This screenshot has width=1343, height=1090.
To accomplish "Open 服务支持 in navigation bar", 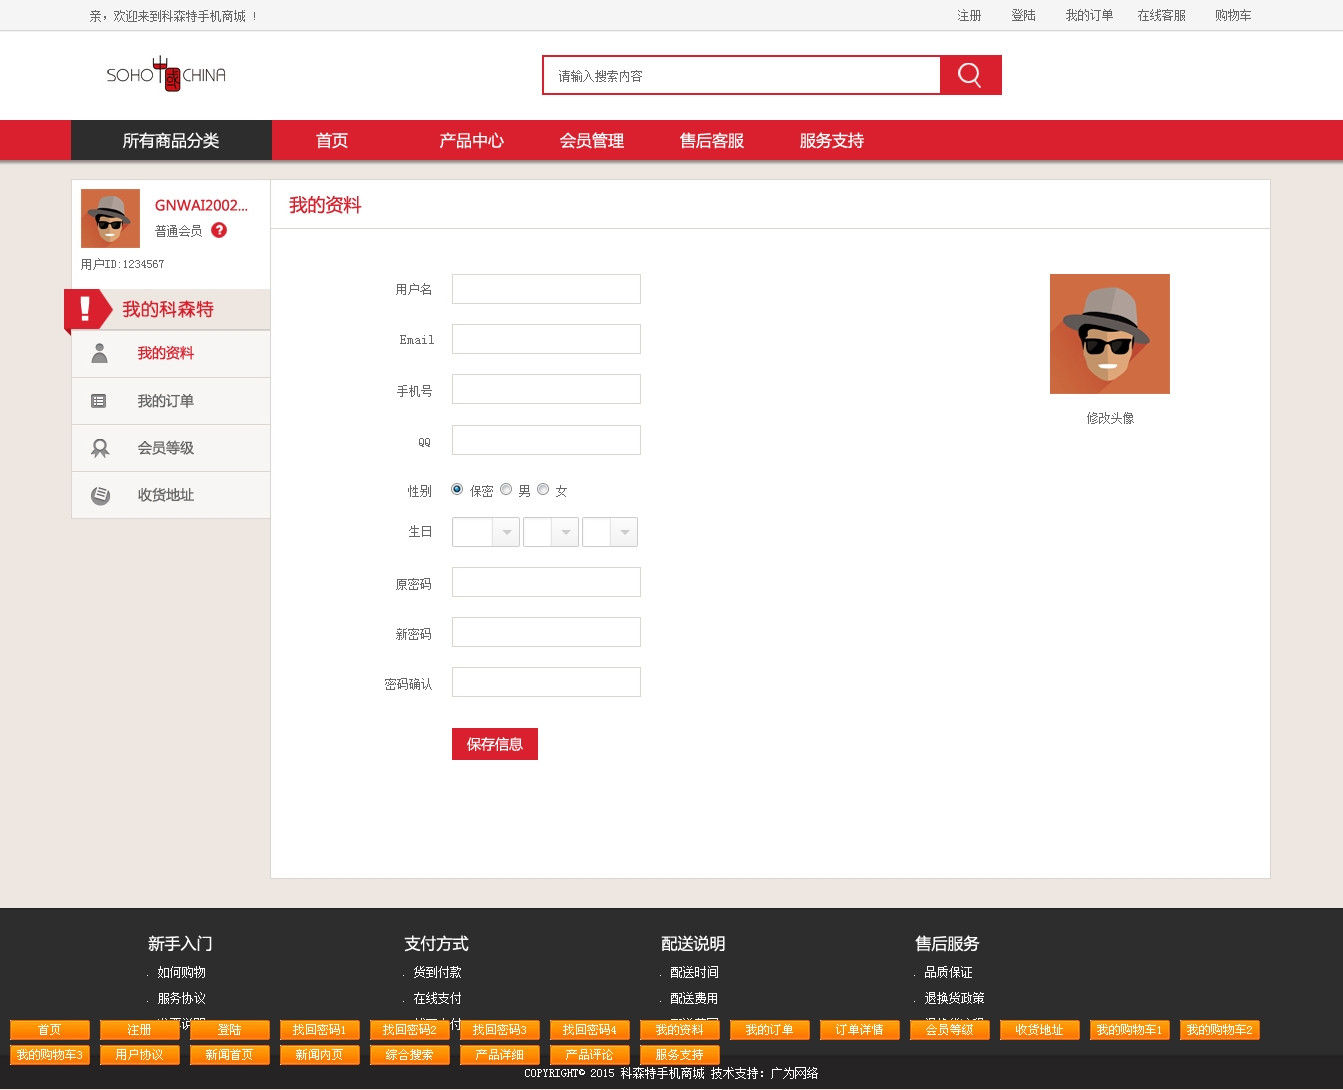I will click(832, 140).
